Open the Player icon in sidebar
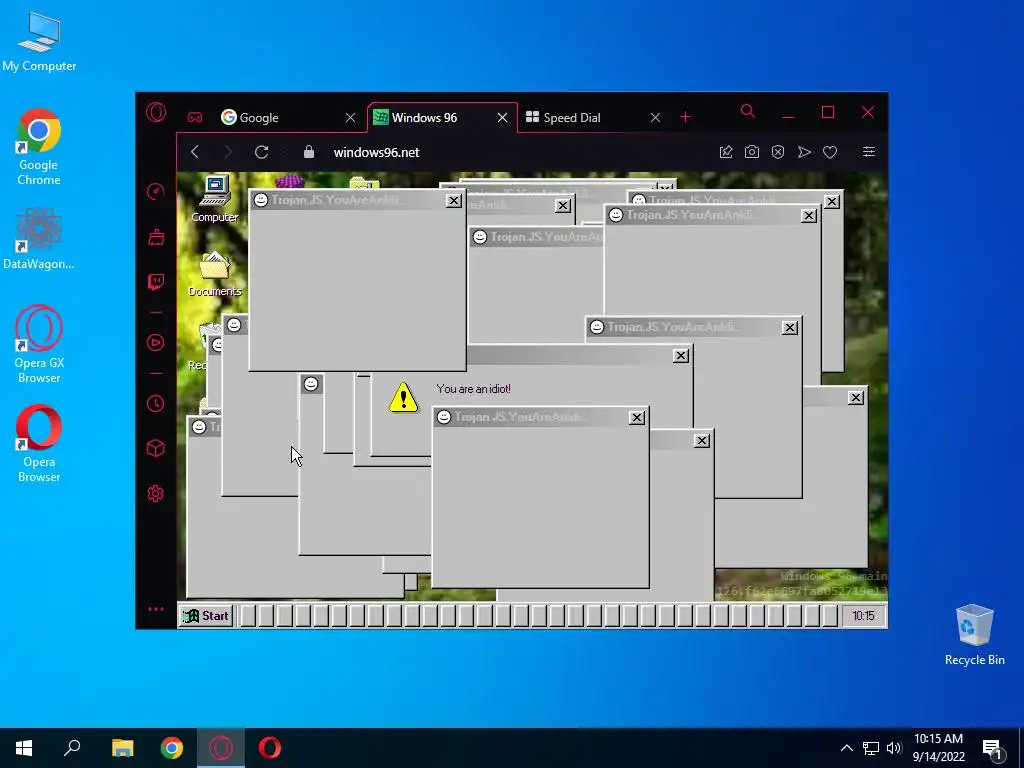Screen dimensions: 1024x768 pyautogui.click(x=155, y=343)
